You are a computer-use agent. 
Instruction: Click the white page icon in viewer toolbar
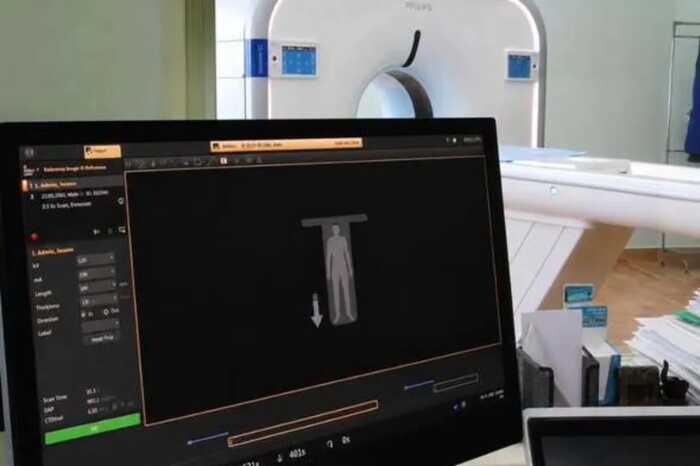[224, 161]
